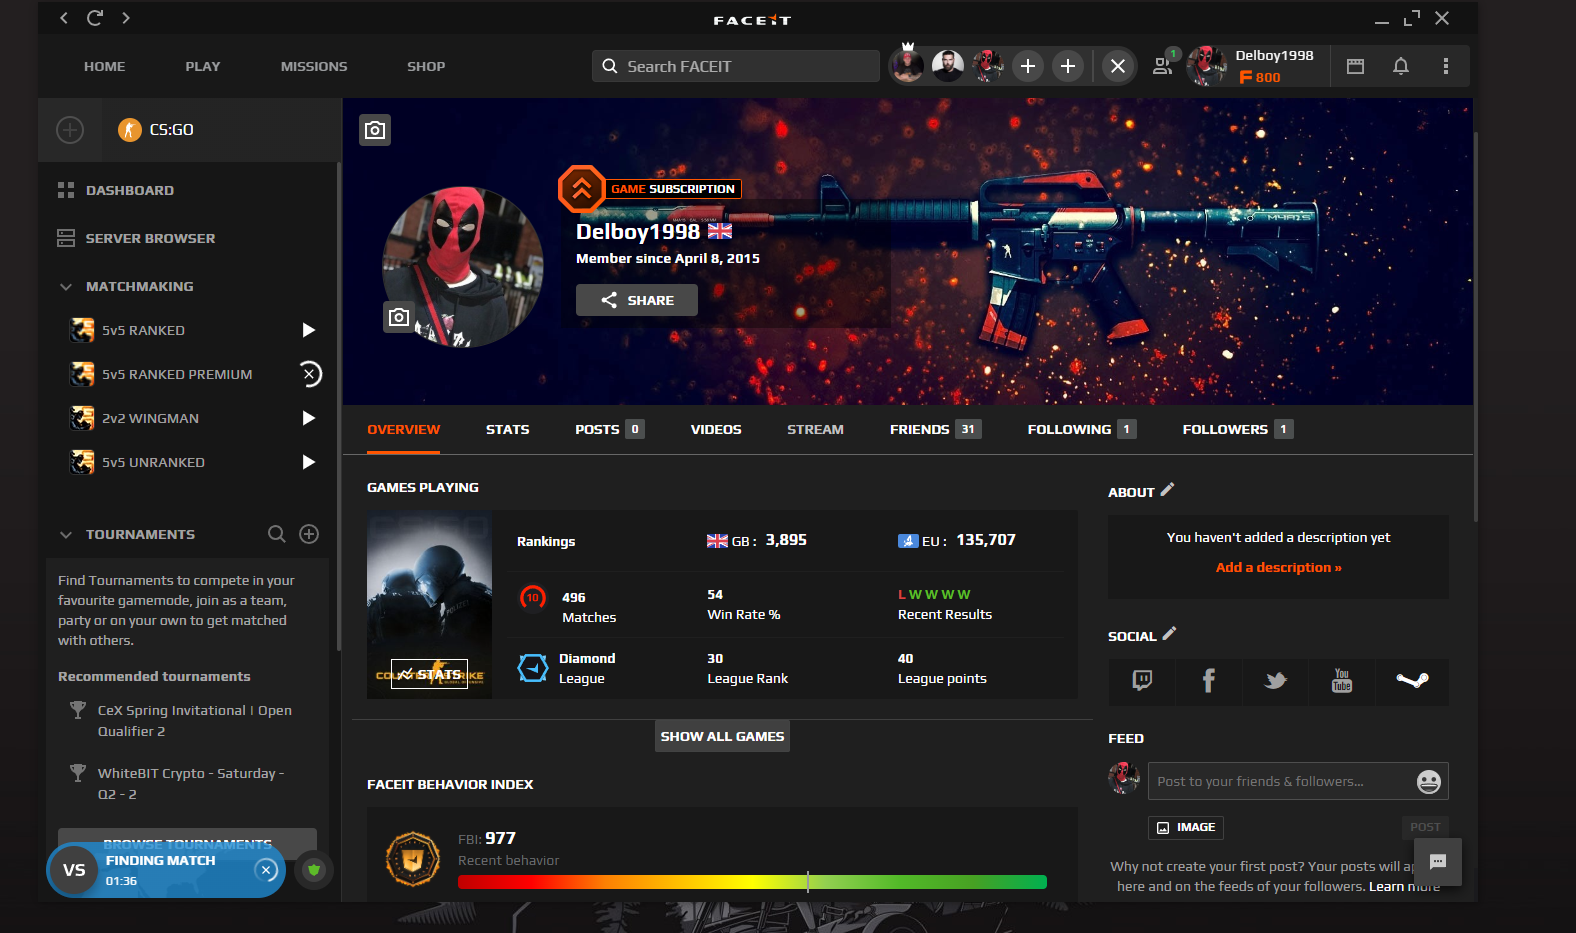Open the anti-cheat shield icon
The width and height of the screenshot is (1576, 933).
click(x=314, y=870)
